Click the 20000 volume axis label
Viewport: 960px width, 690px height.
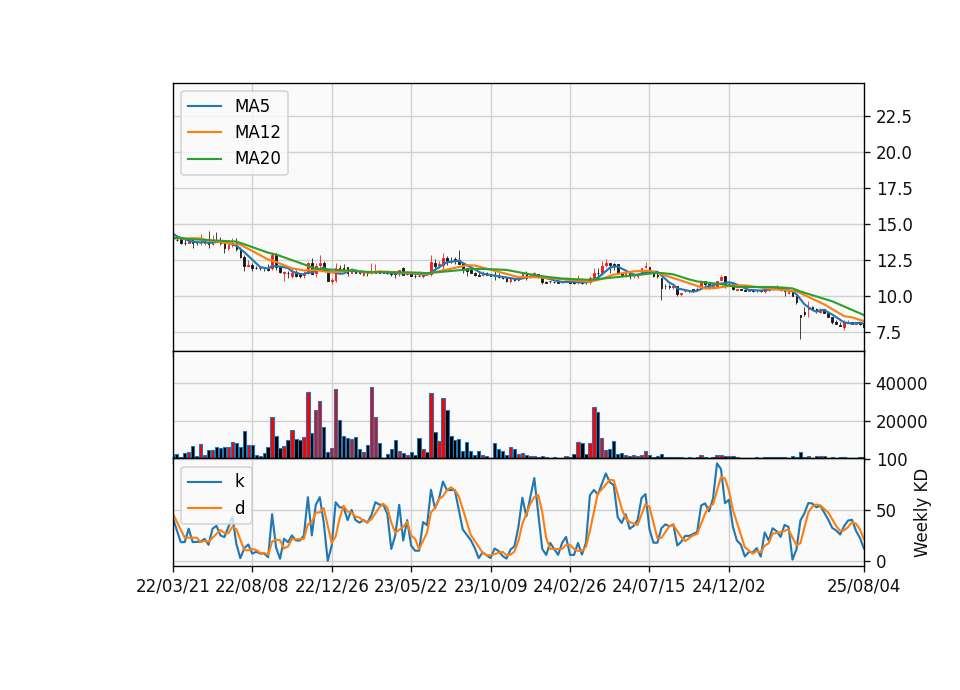(901, 422)
